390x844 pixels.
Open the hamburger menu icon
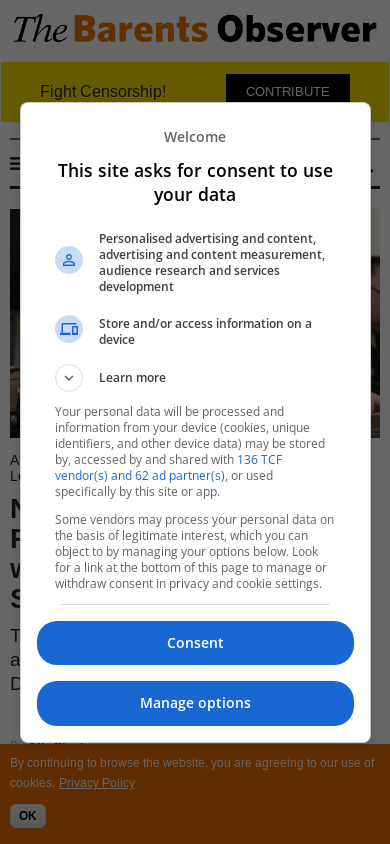click(x=15, y=164)
